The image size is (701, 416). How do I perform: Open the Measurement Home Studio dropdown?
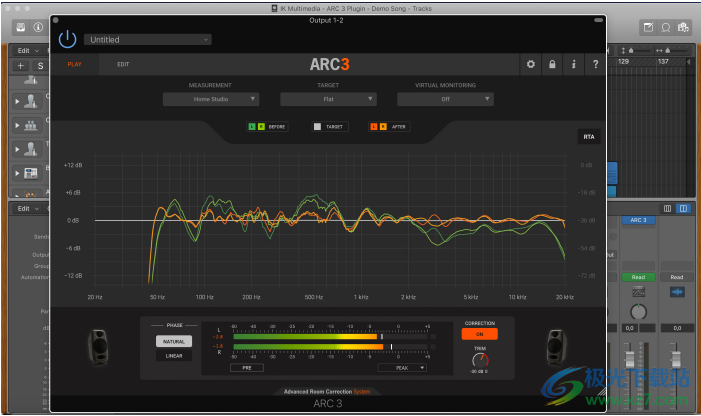[x=211, y=99]
